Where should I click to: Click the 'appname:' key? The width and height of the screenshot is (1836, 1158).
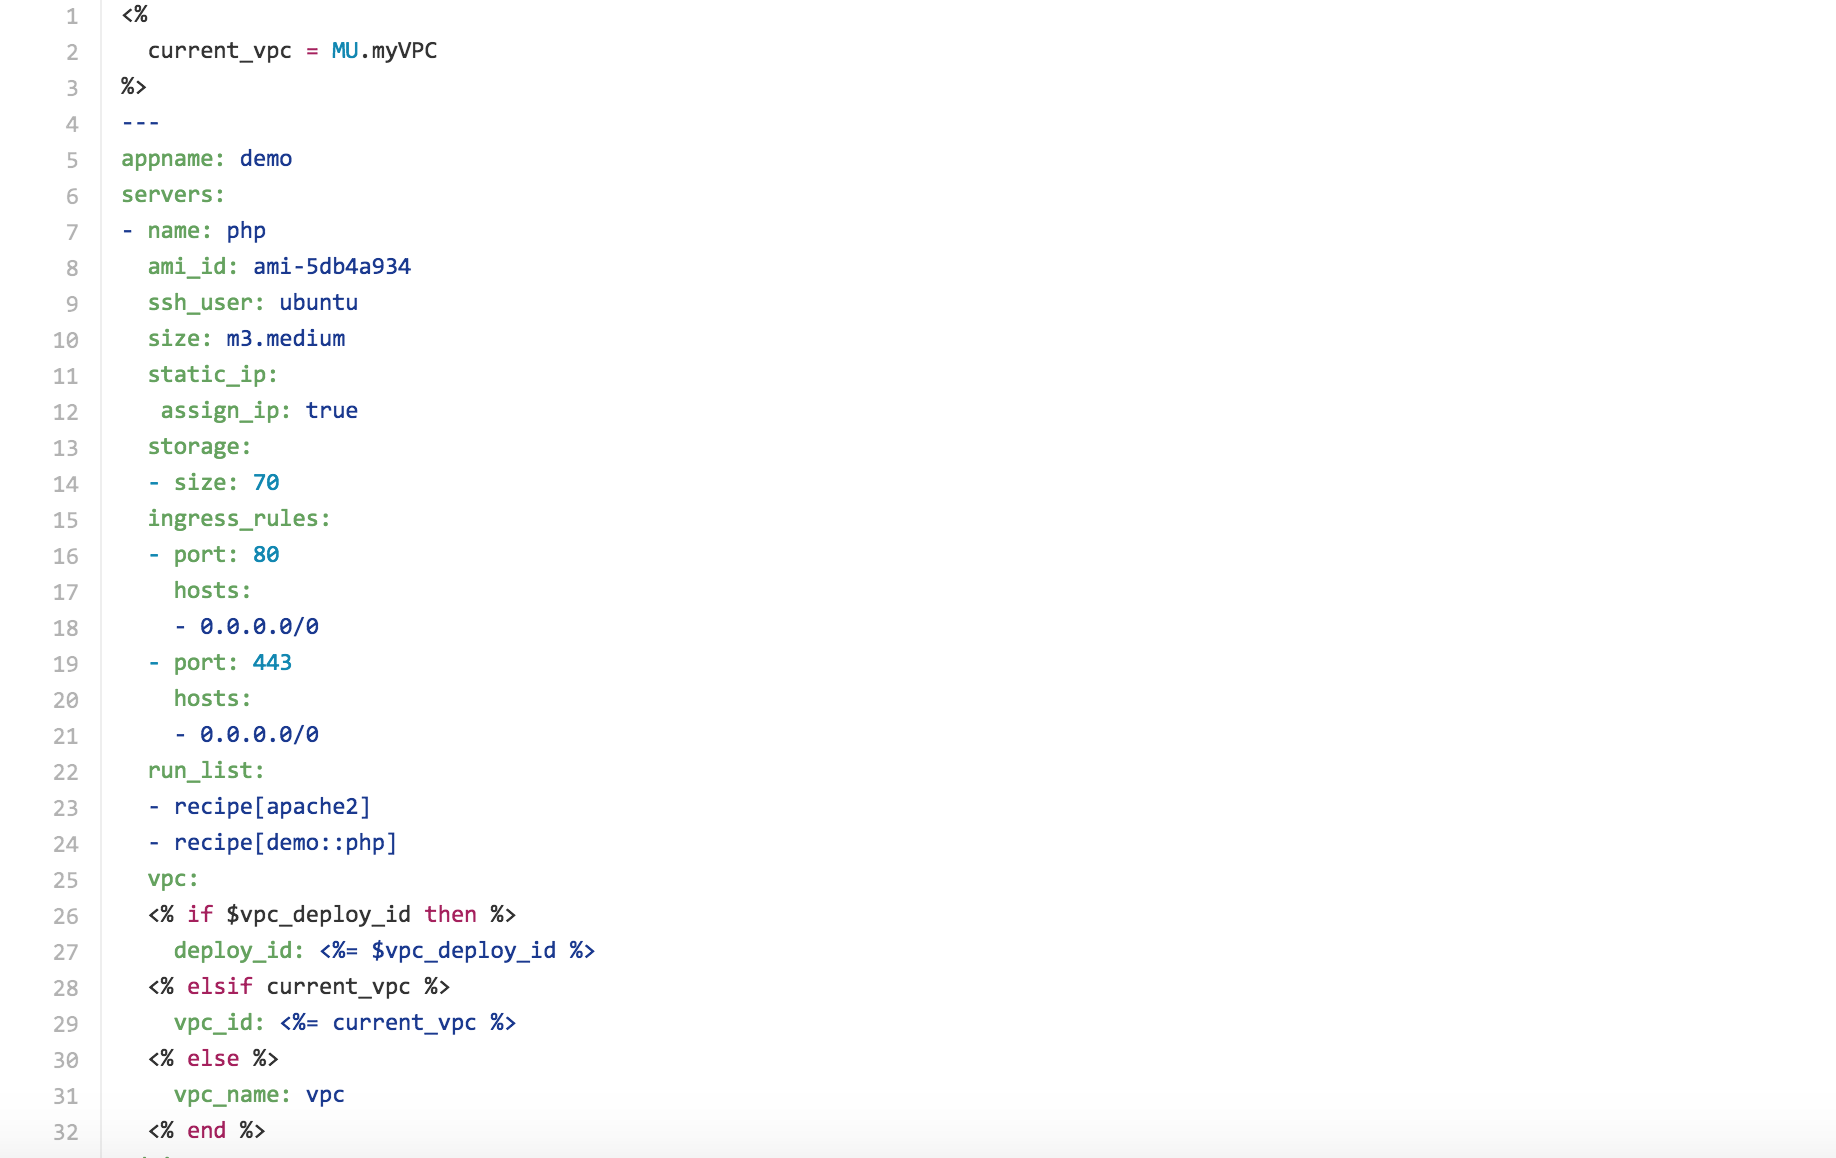(174, 159)
